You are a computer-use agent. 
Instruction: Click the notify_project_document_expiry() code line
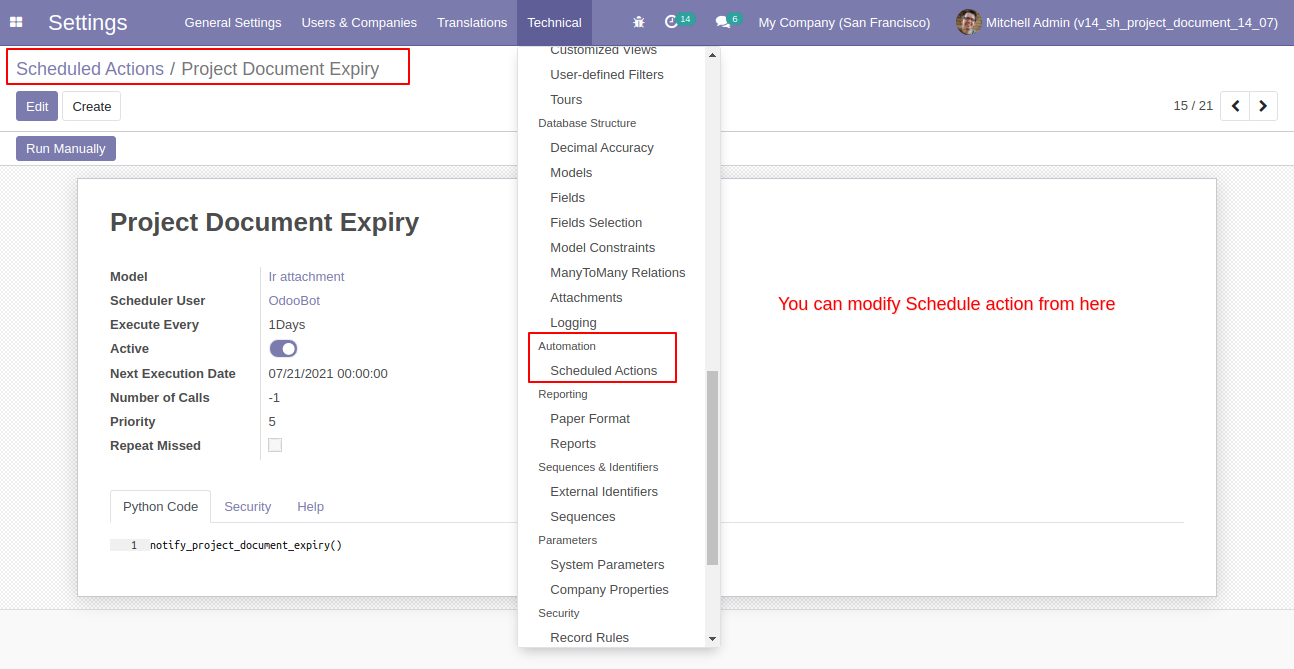click(246, 545)
